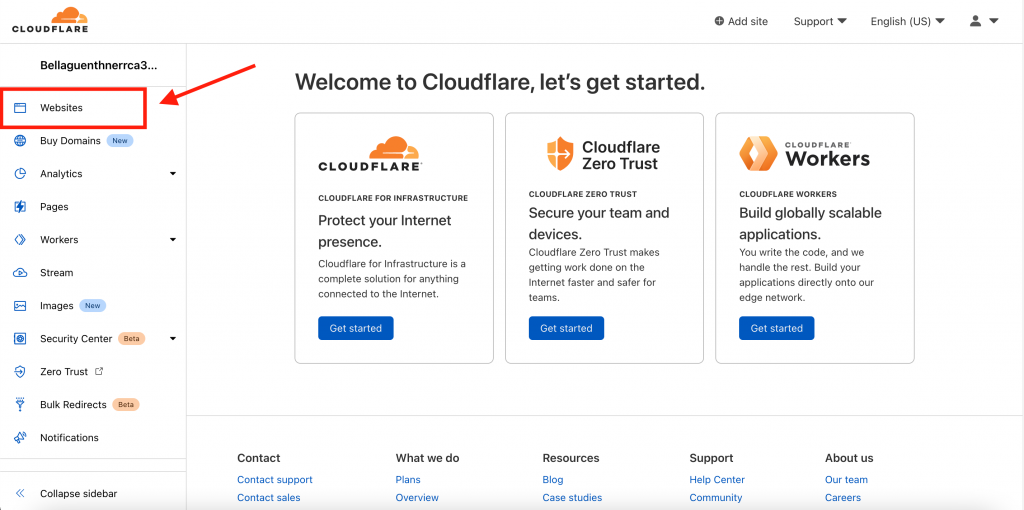Image resolution: width=1024 pixels, height=510 pixels.
Task: Click Get started under Cloudflare Zero Trust
Action: click(x=566, y=328)
